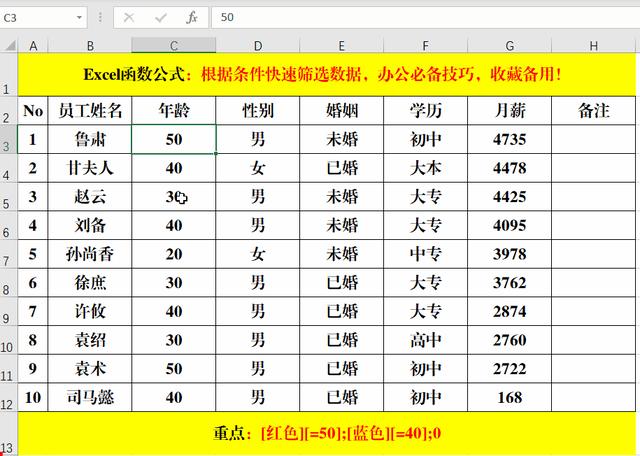Screen dimensions: 640x456
Task: Select the cell with name '许攸'
Action: pyautogui.click(x=90, y=311)
